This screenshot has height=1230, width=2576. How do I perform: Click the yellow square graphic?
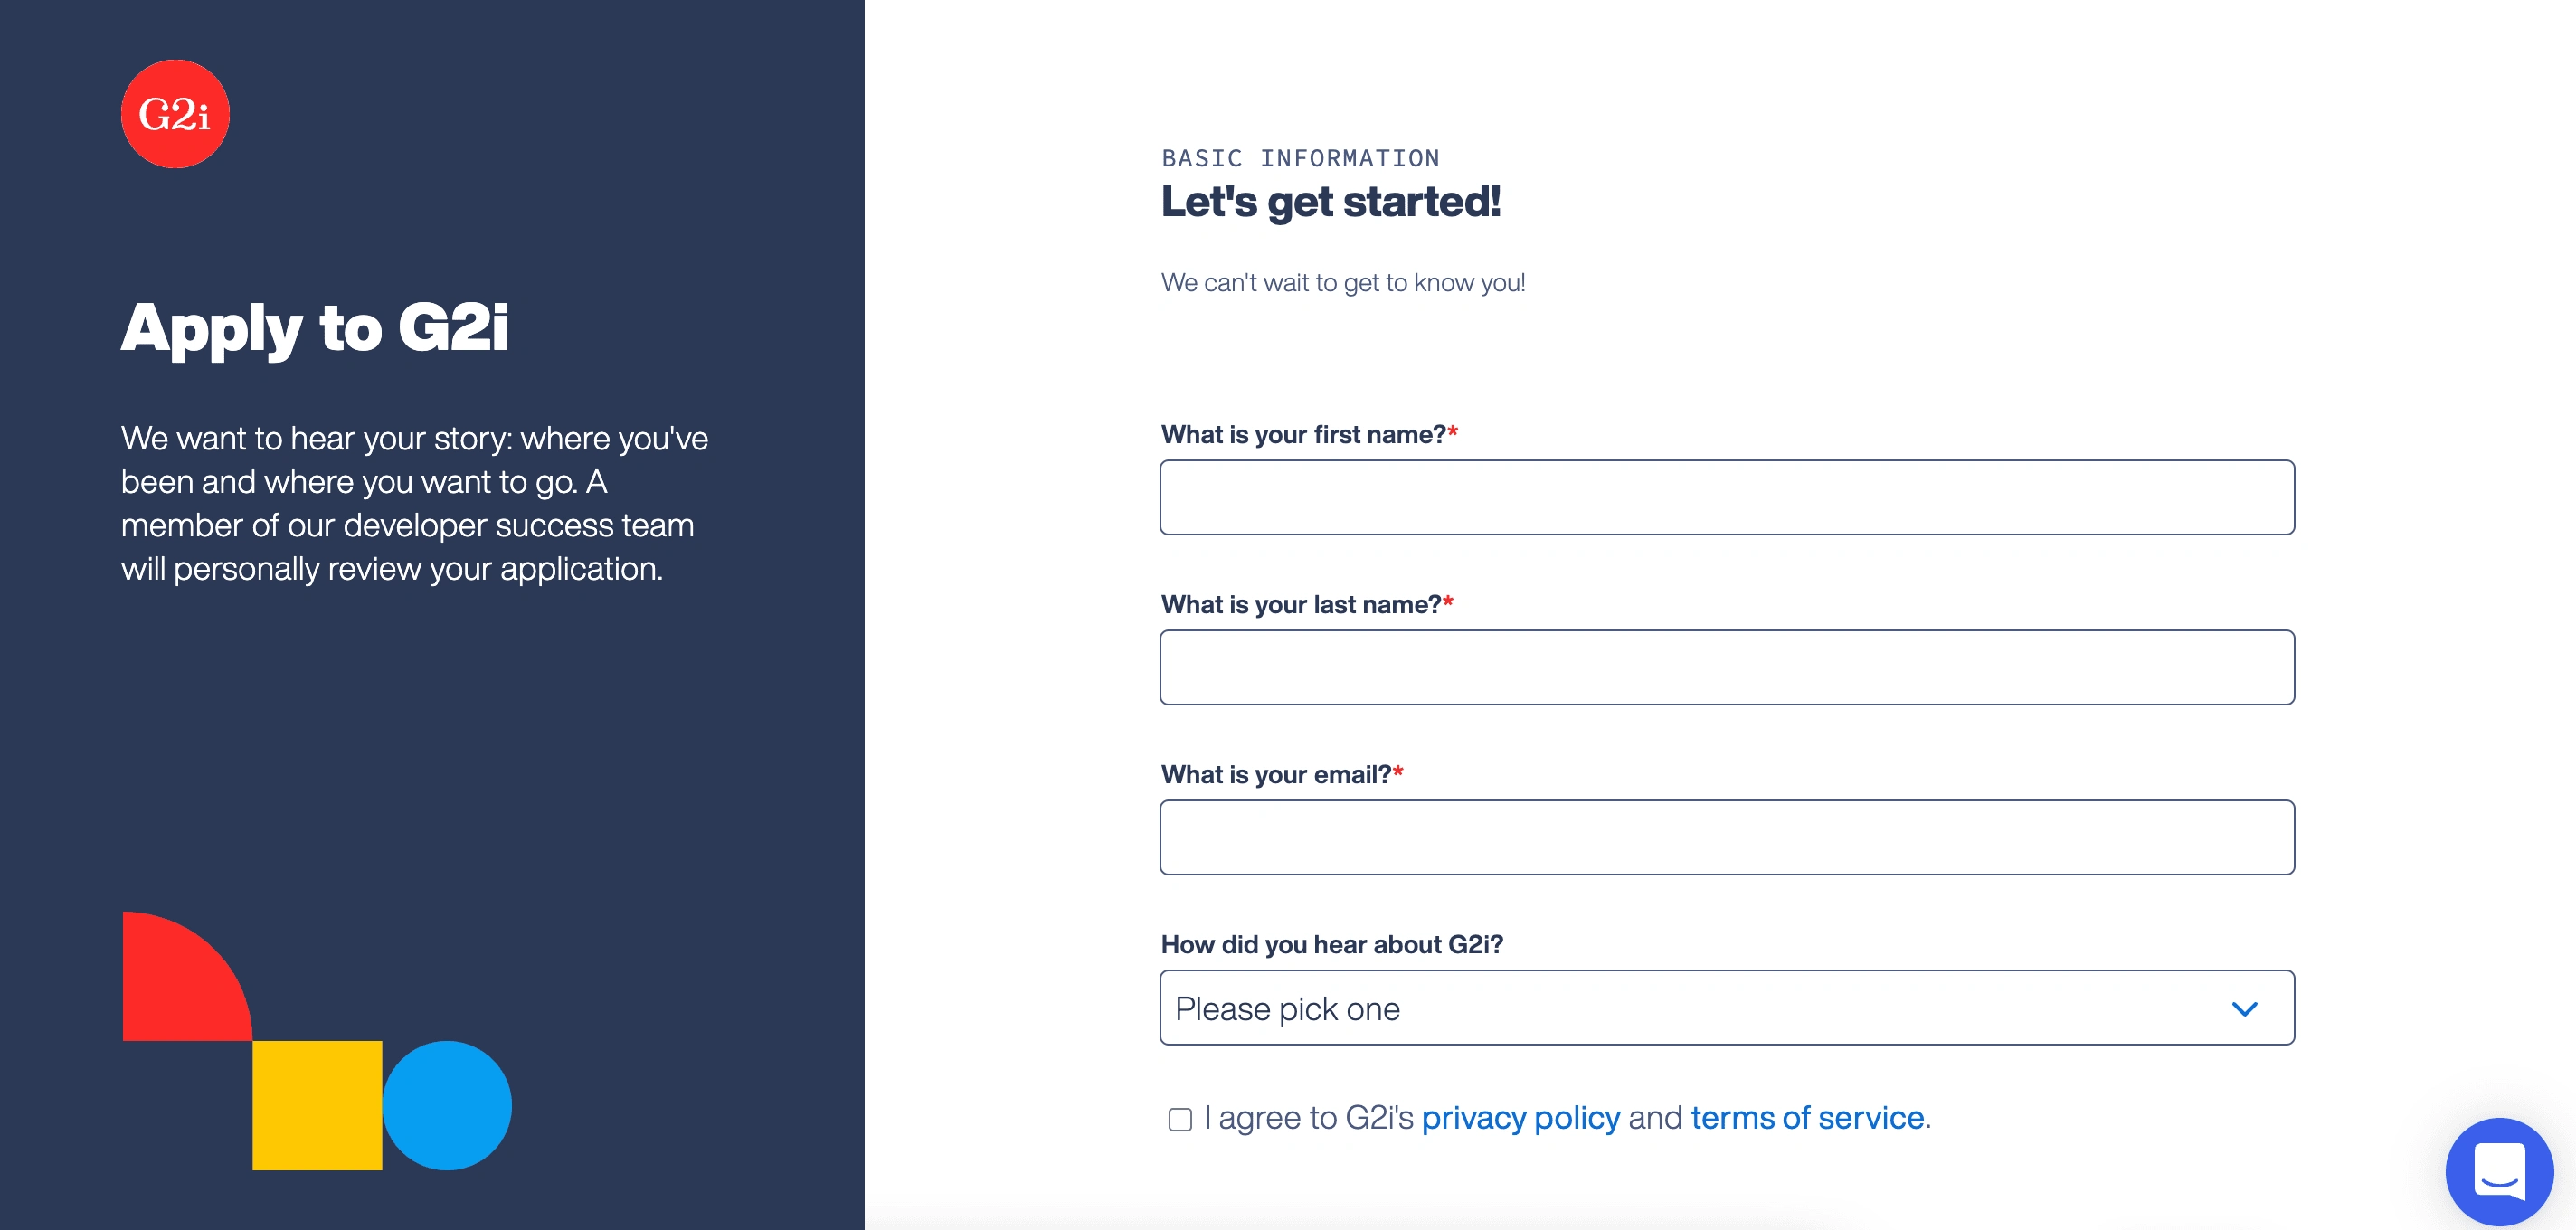click(x=317, y=1105)
